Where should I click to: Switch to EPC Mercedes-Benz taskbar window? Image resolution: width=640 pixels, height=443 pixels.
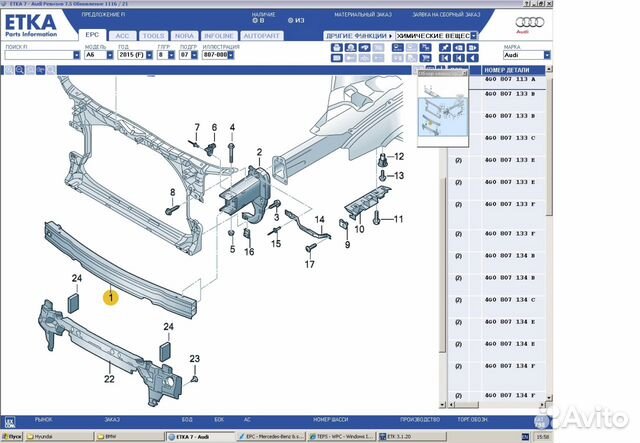coord(271,437)
